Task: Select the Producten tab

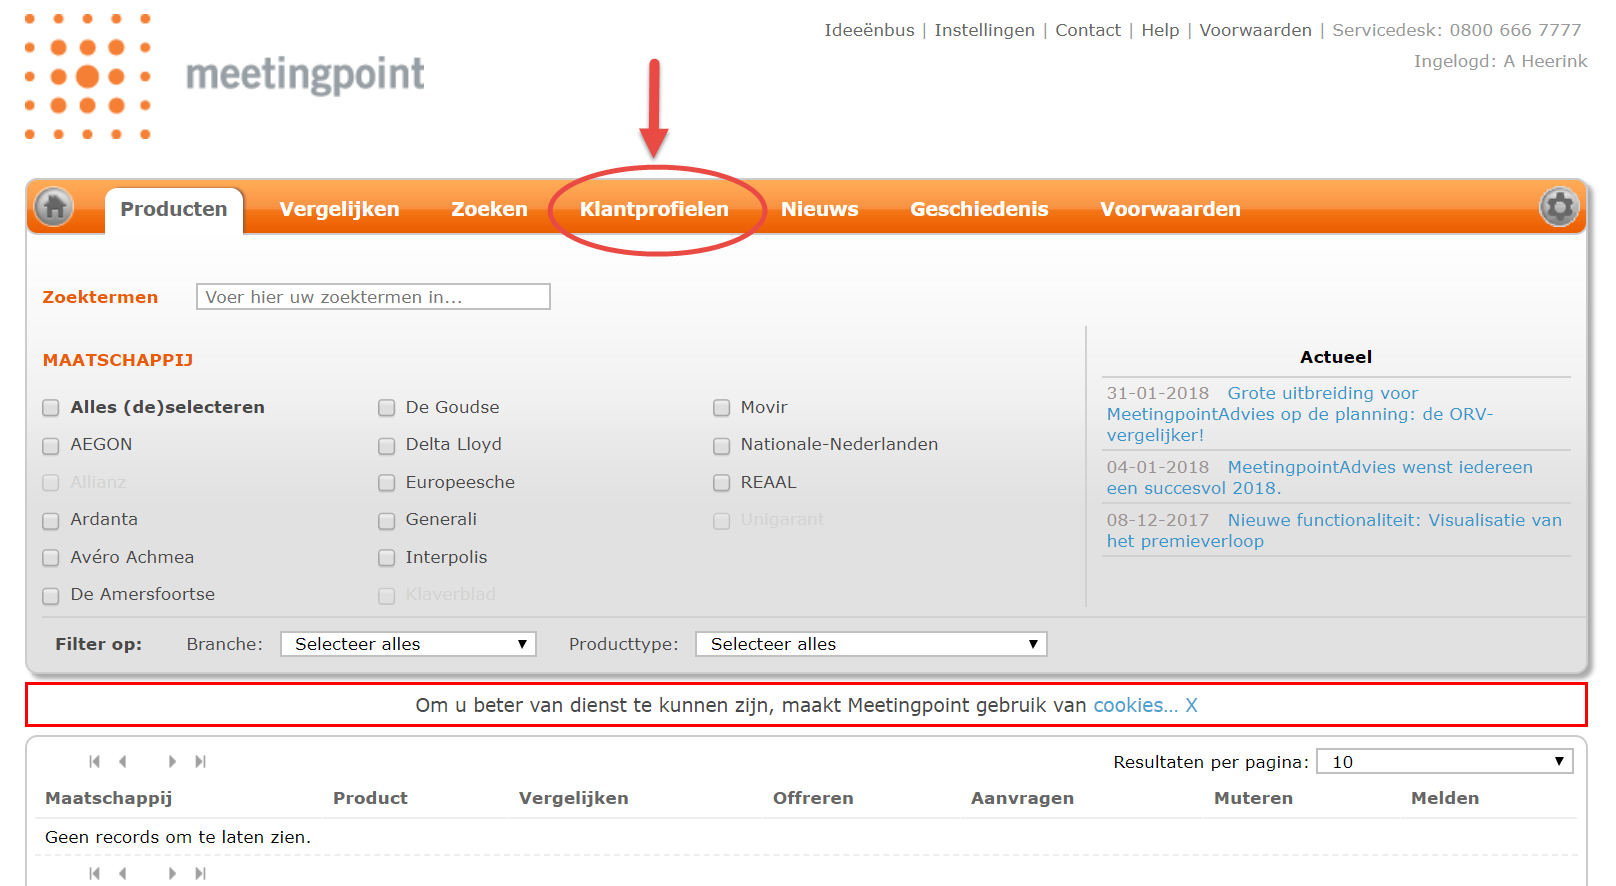Action: [174, 209]
